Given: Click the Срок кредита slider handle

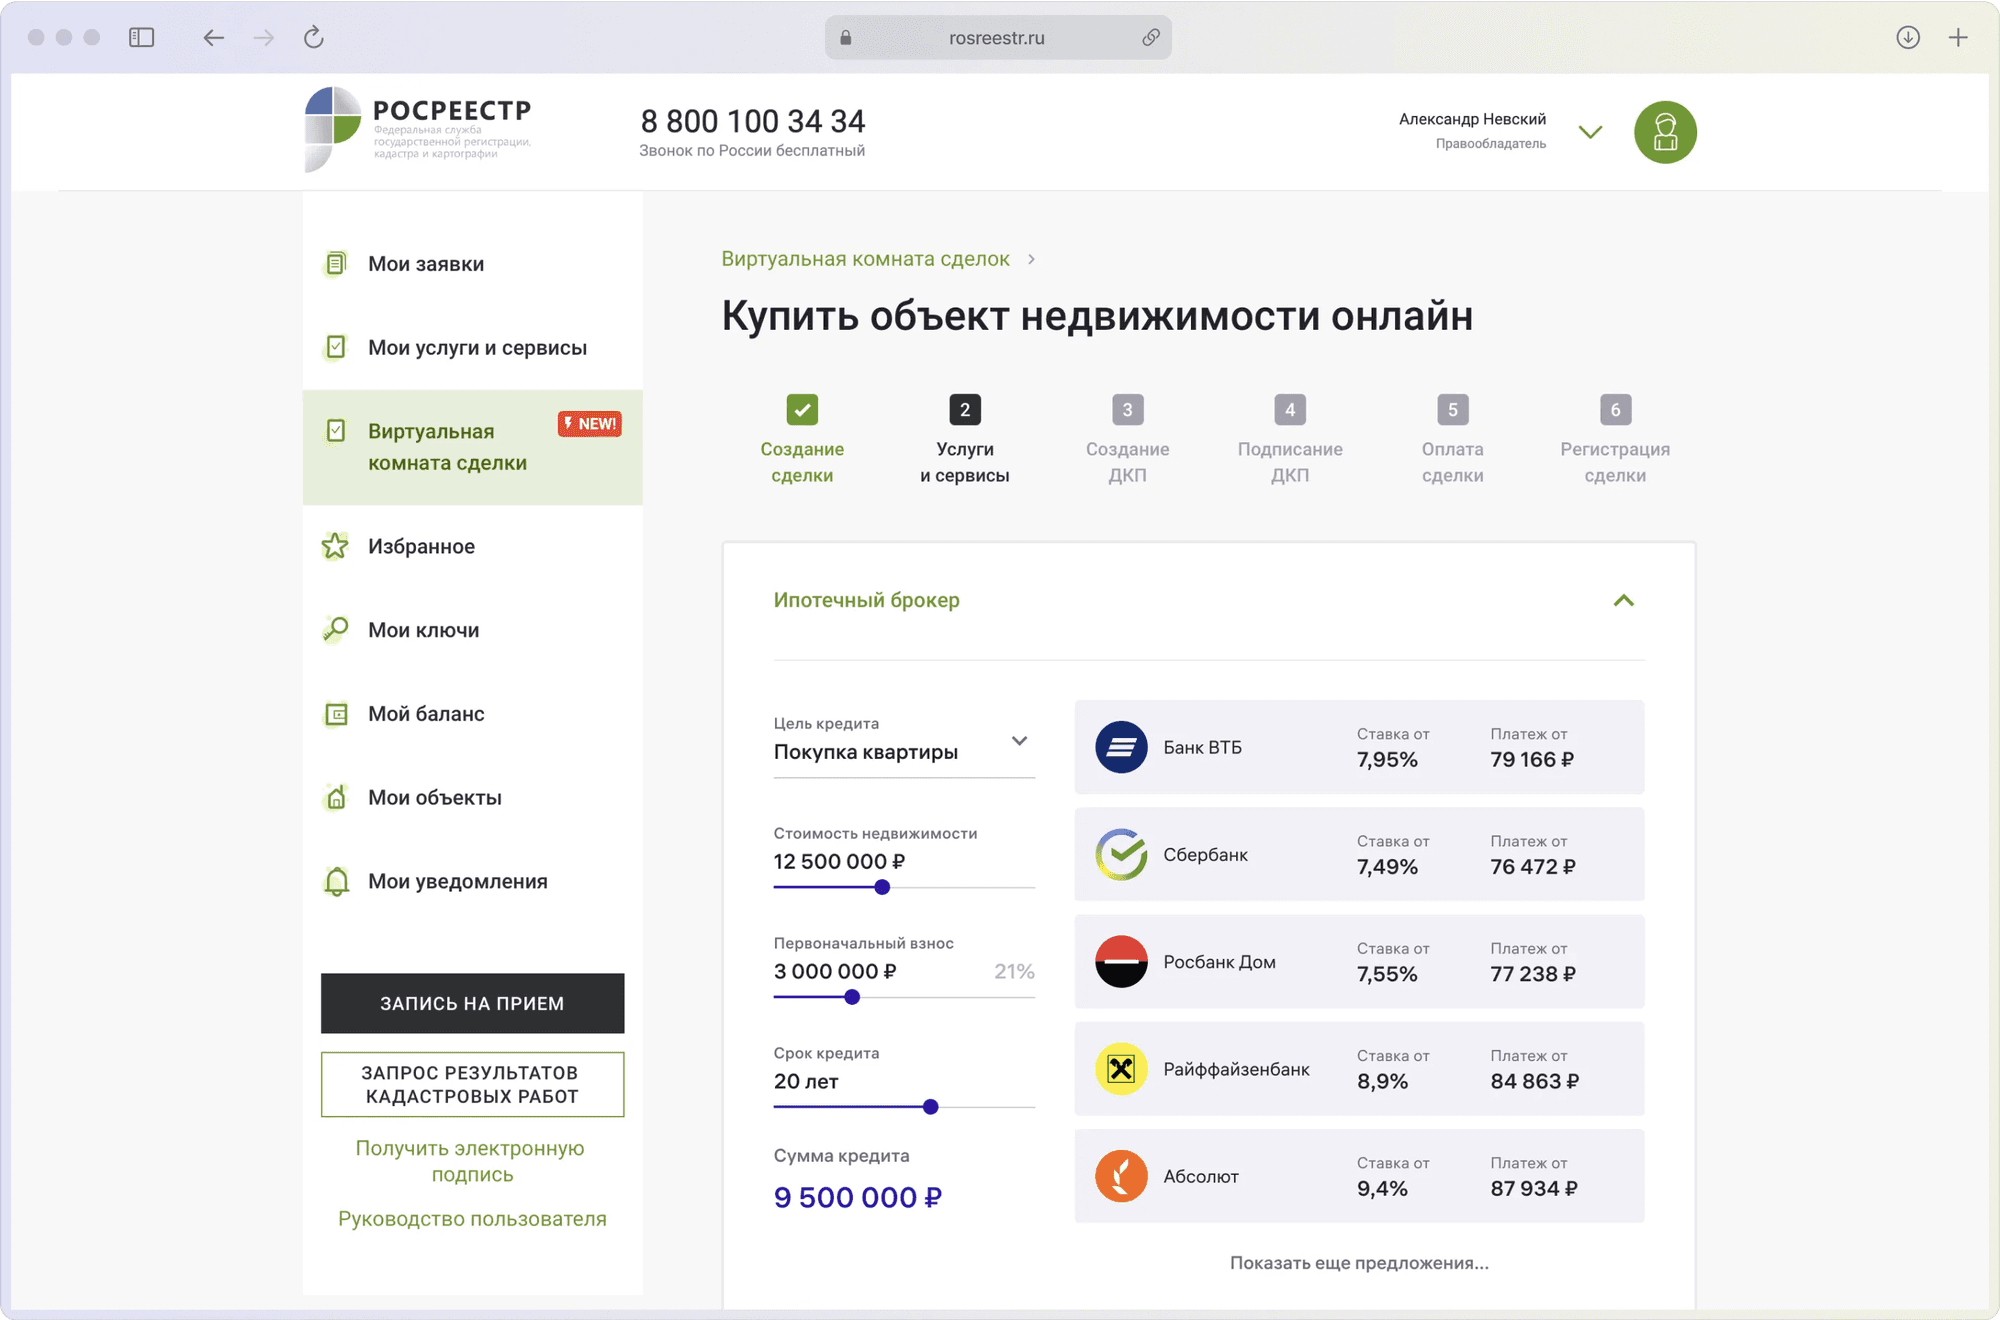Looking at the screenshot, I should tap(931, 1107).
